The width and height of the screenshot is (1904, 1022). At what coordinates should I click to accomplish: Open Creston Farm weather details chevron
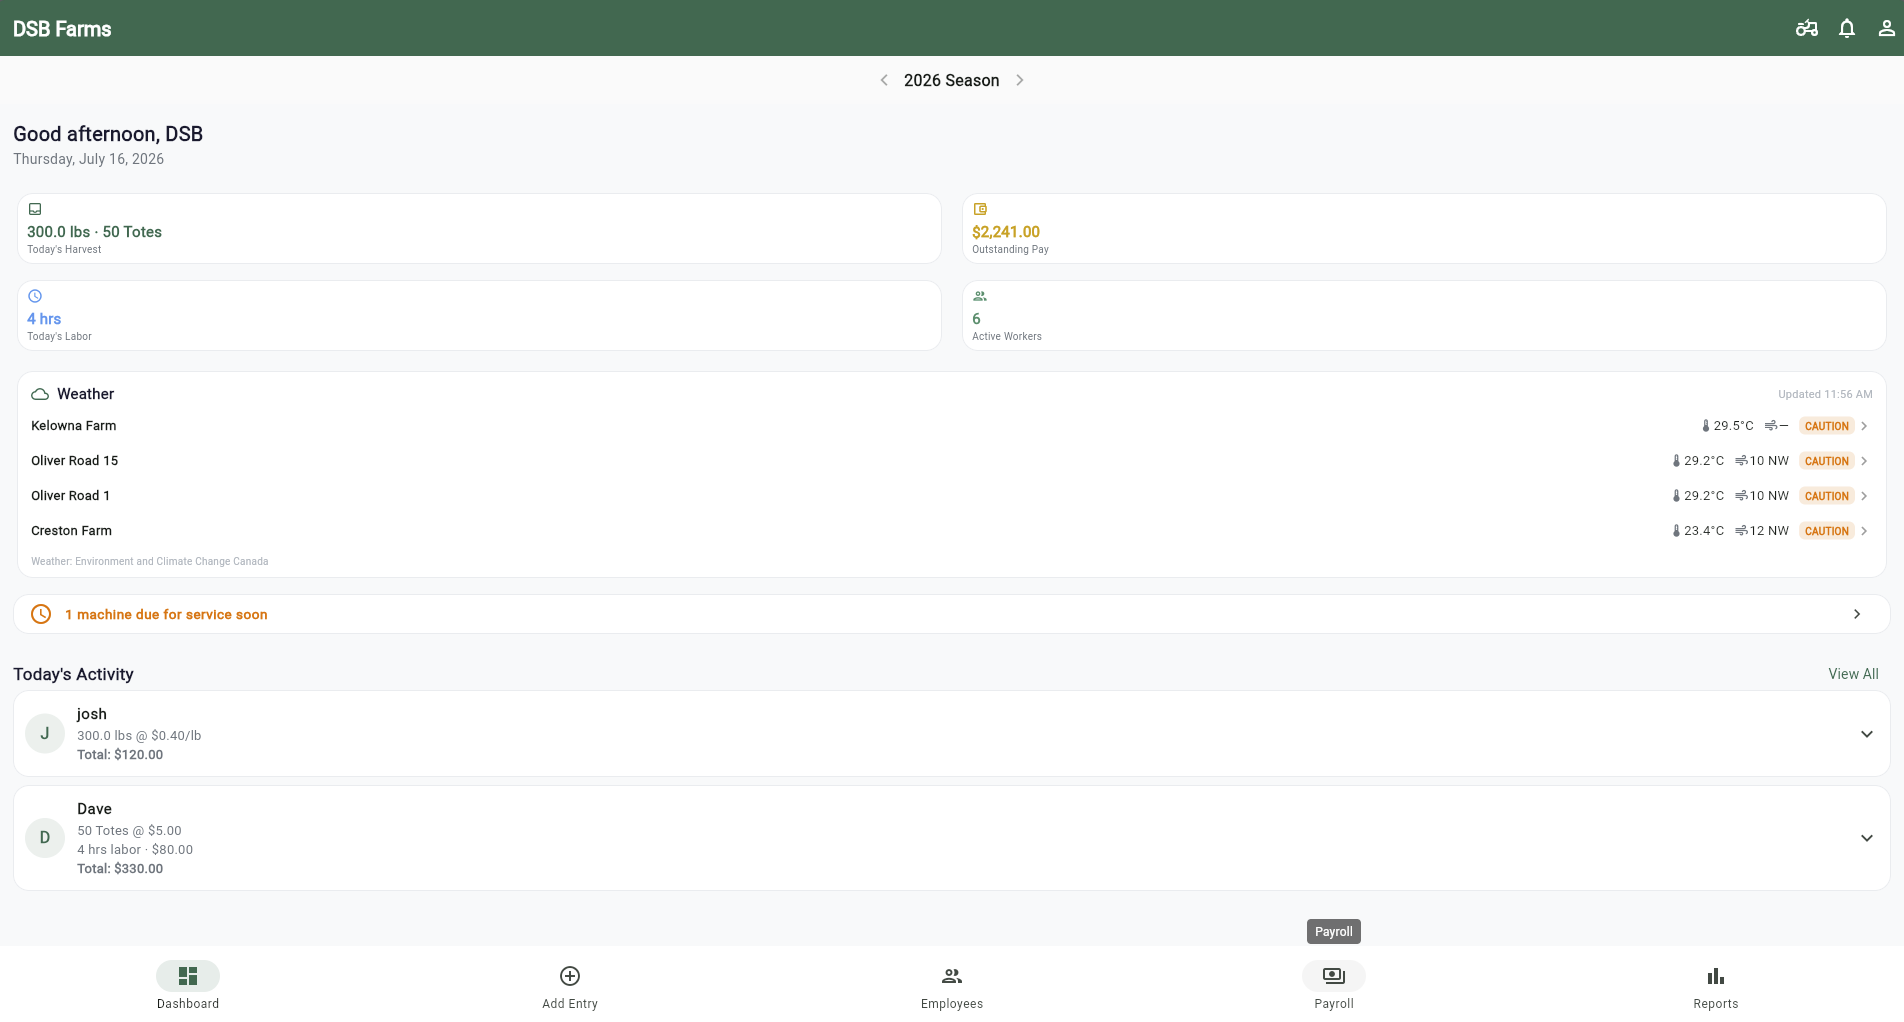click(1864, 531)
